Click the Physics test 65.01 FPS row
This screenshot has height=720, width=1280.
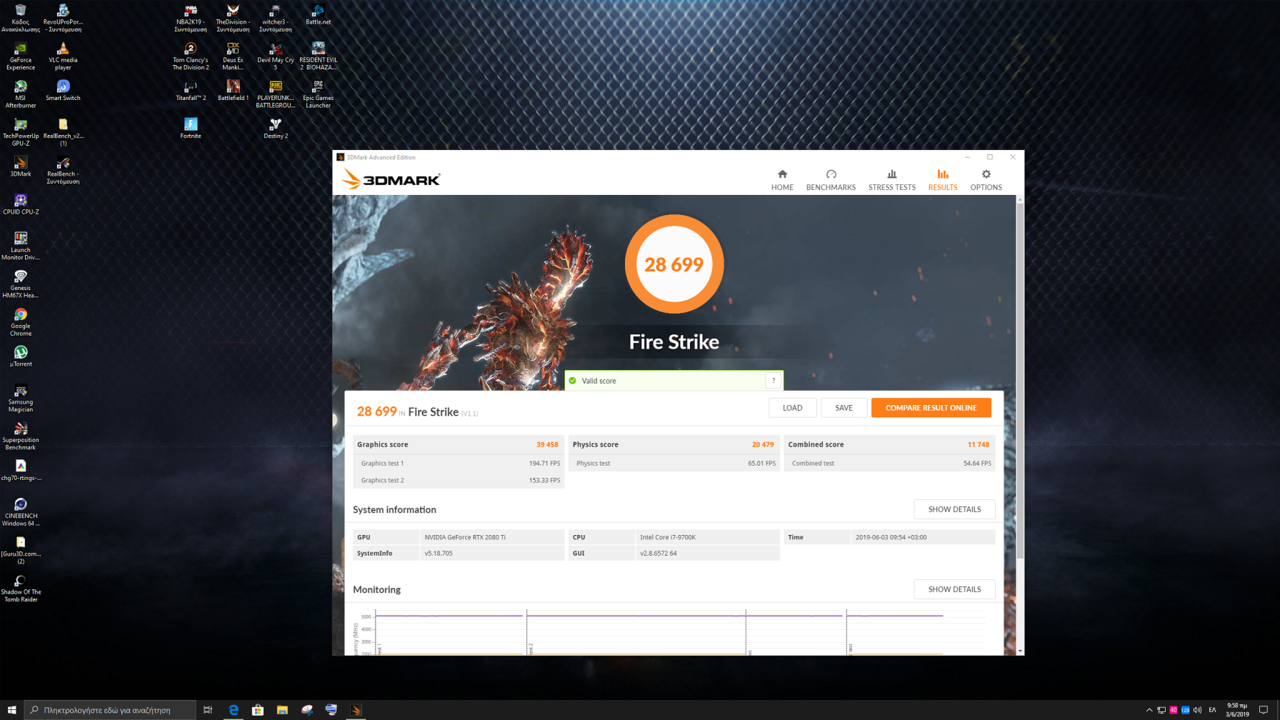(x=674, y=463)
